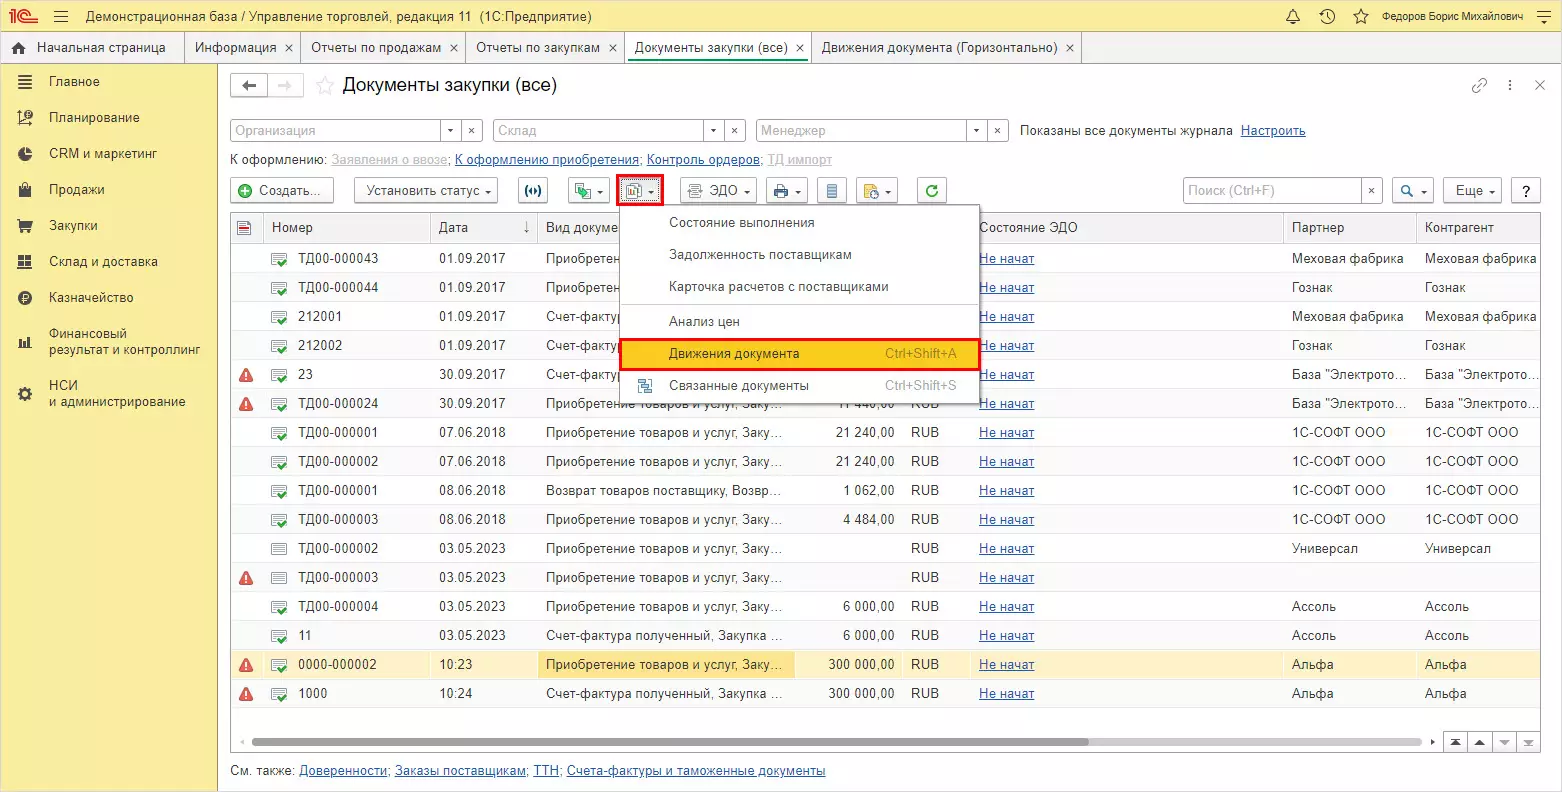Click the horizontal scrollbar under the table
The height and width of the screenshot is (792, 1562).
tap(669, 742)
